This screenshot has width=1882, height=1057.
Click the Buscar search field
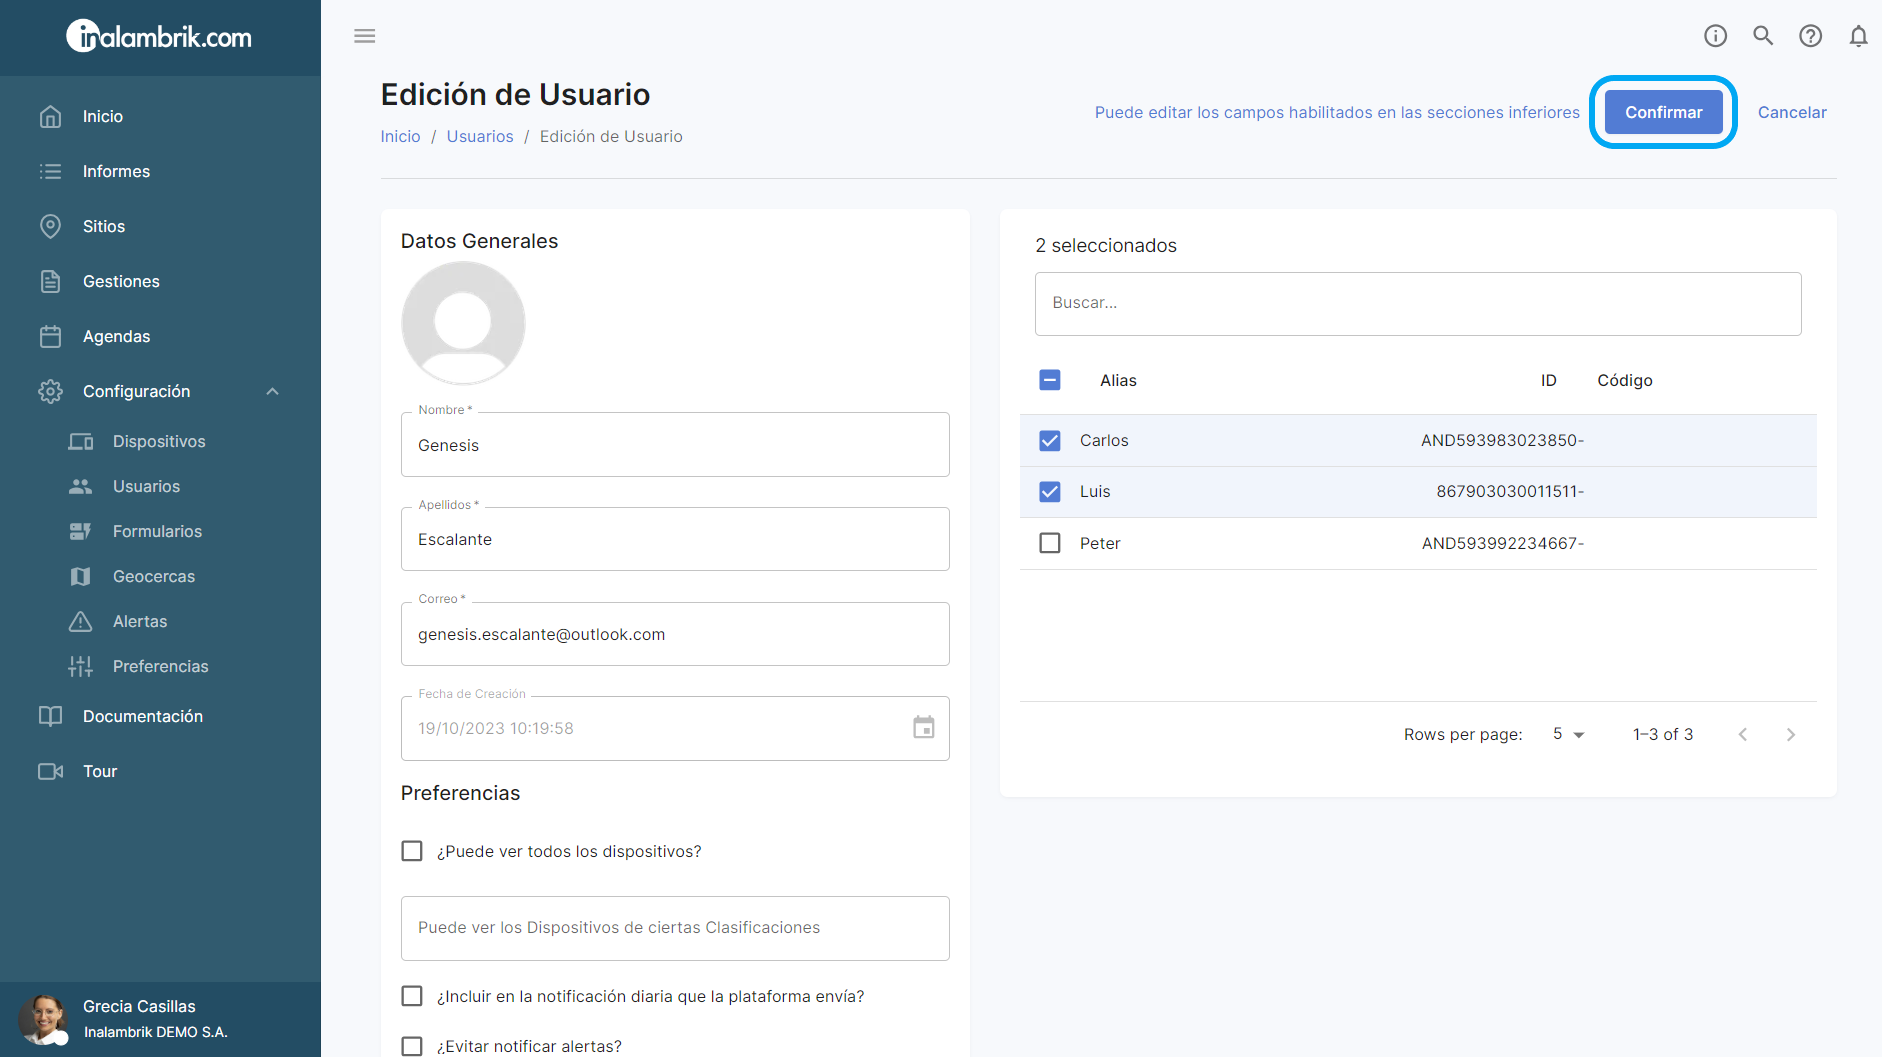(x=1418, y=304)
